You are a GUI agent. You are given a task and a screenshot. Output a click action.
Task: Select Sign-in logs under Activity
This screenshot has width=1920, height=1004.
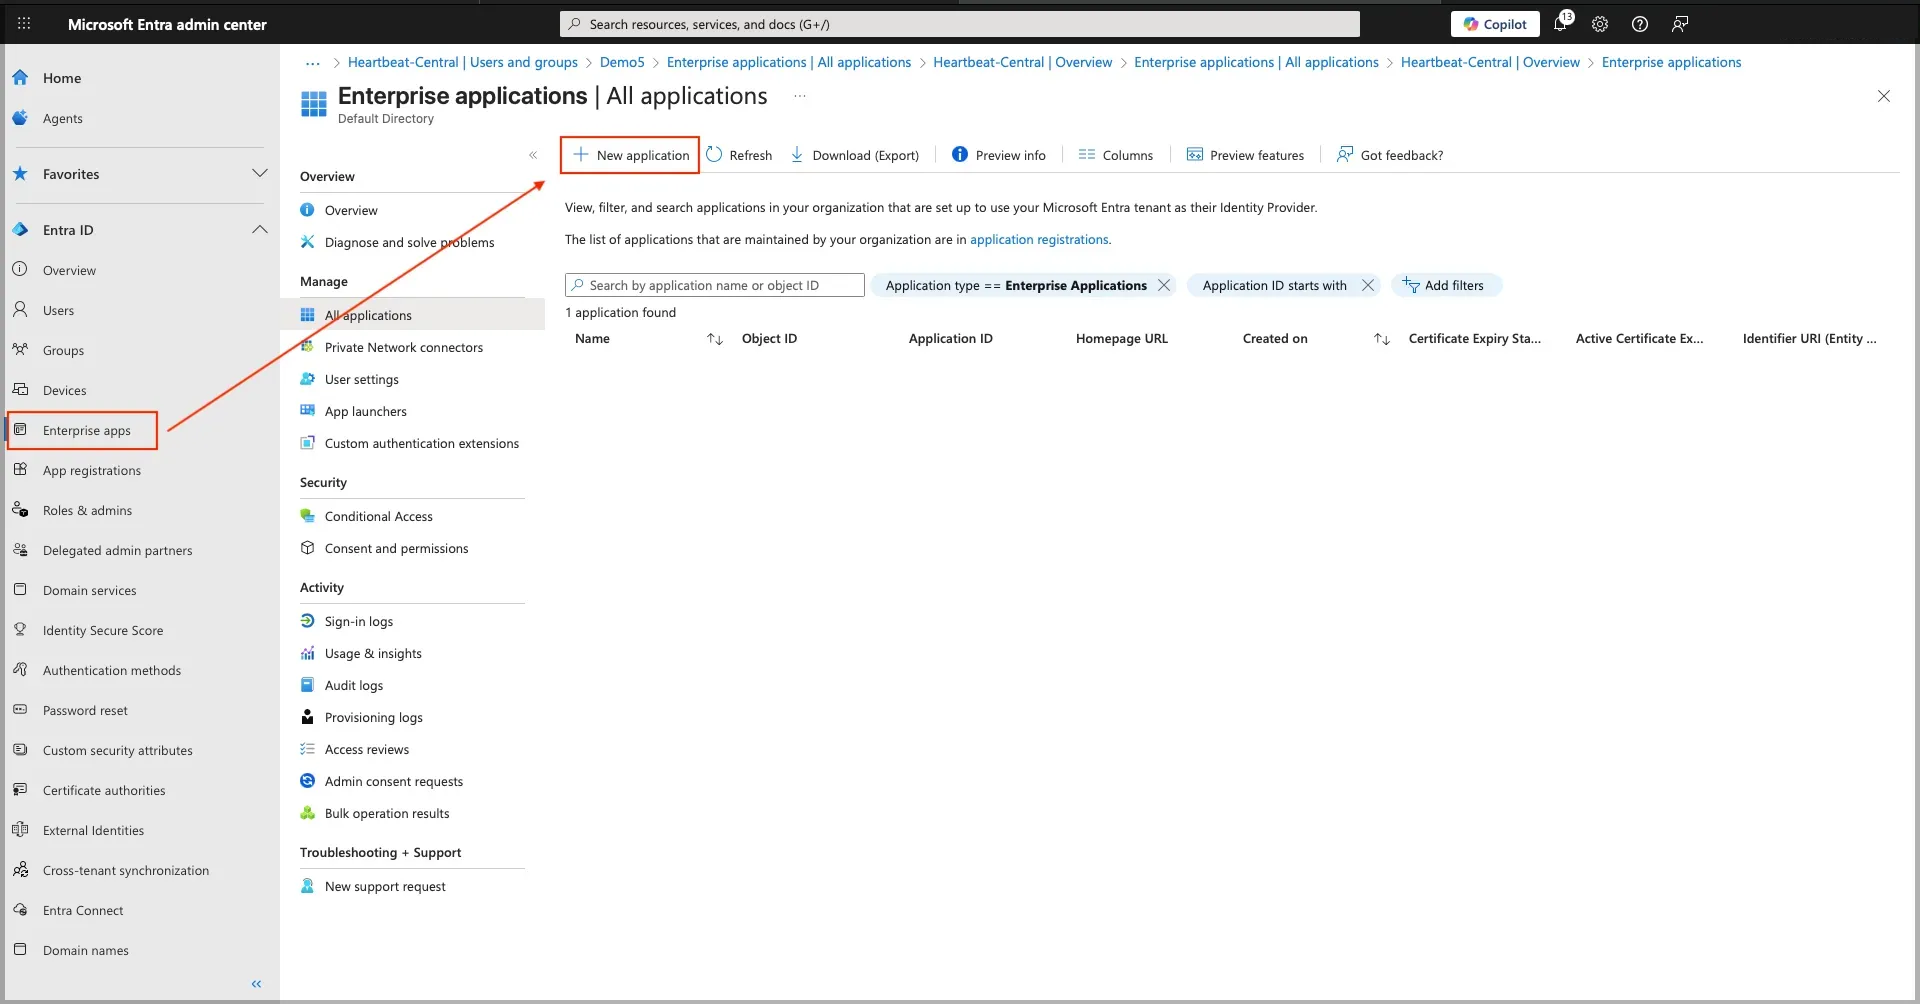tap(358, 622)
